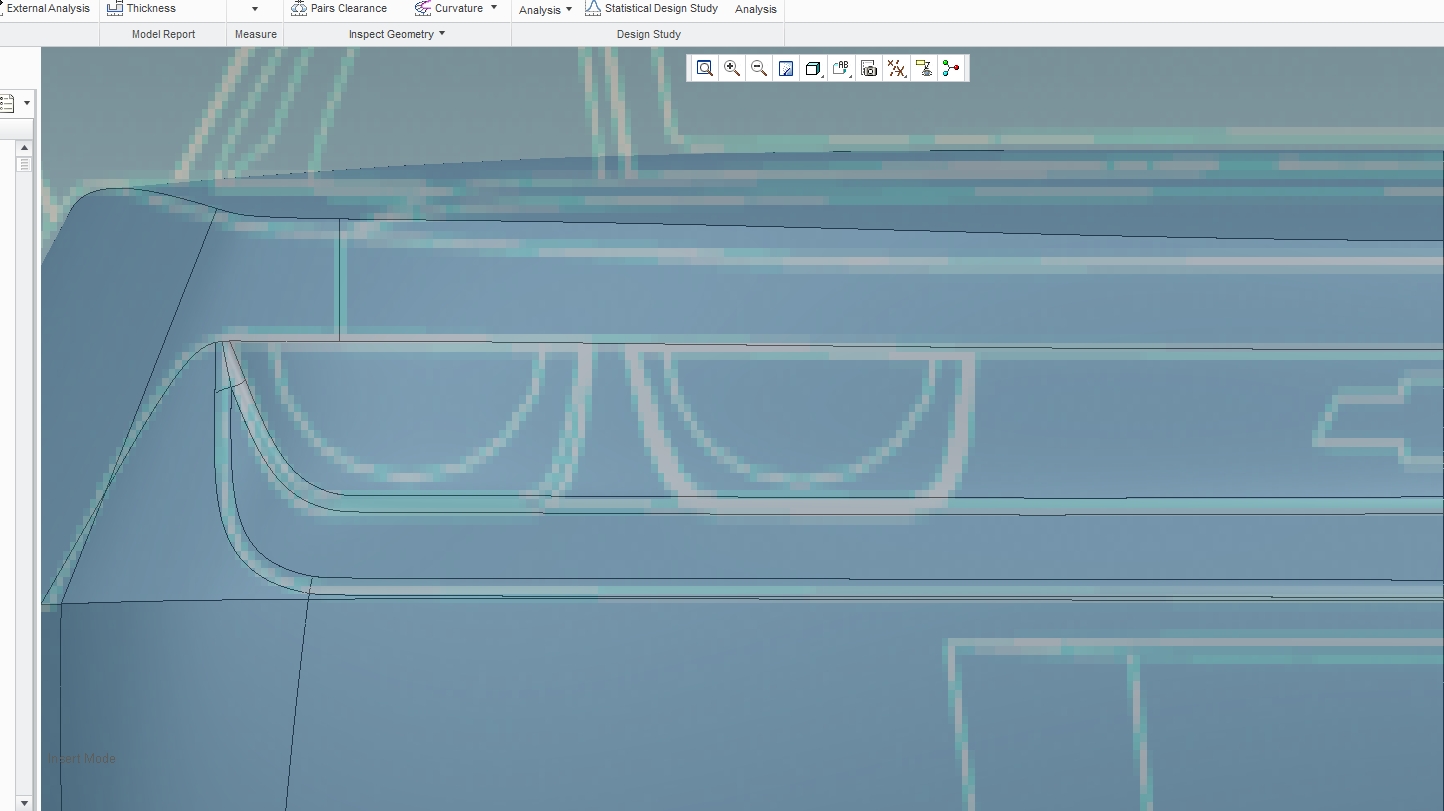Image resolution: width=1444 pixels, height=811 pixels.
Task: Open the model tree settings dropdown arrow
Action: (x=27, y=102)
